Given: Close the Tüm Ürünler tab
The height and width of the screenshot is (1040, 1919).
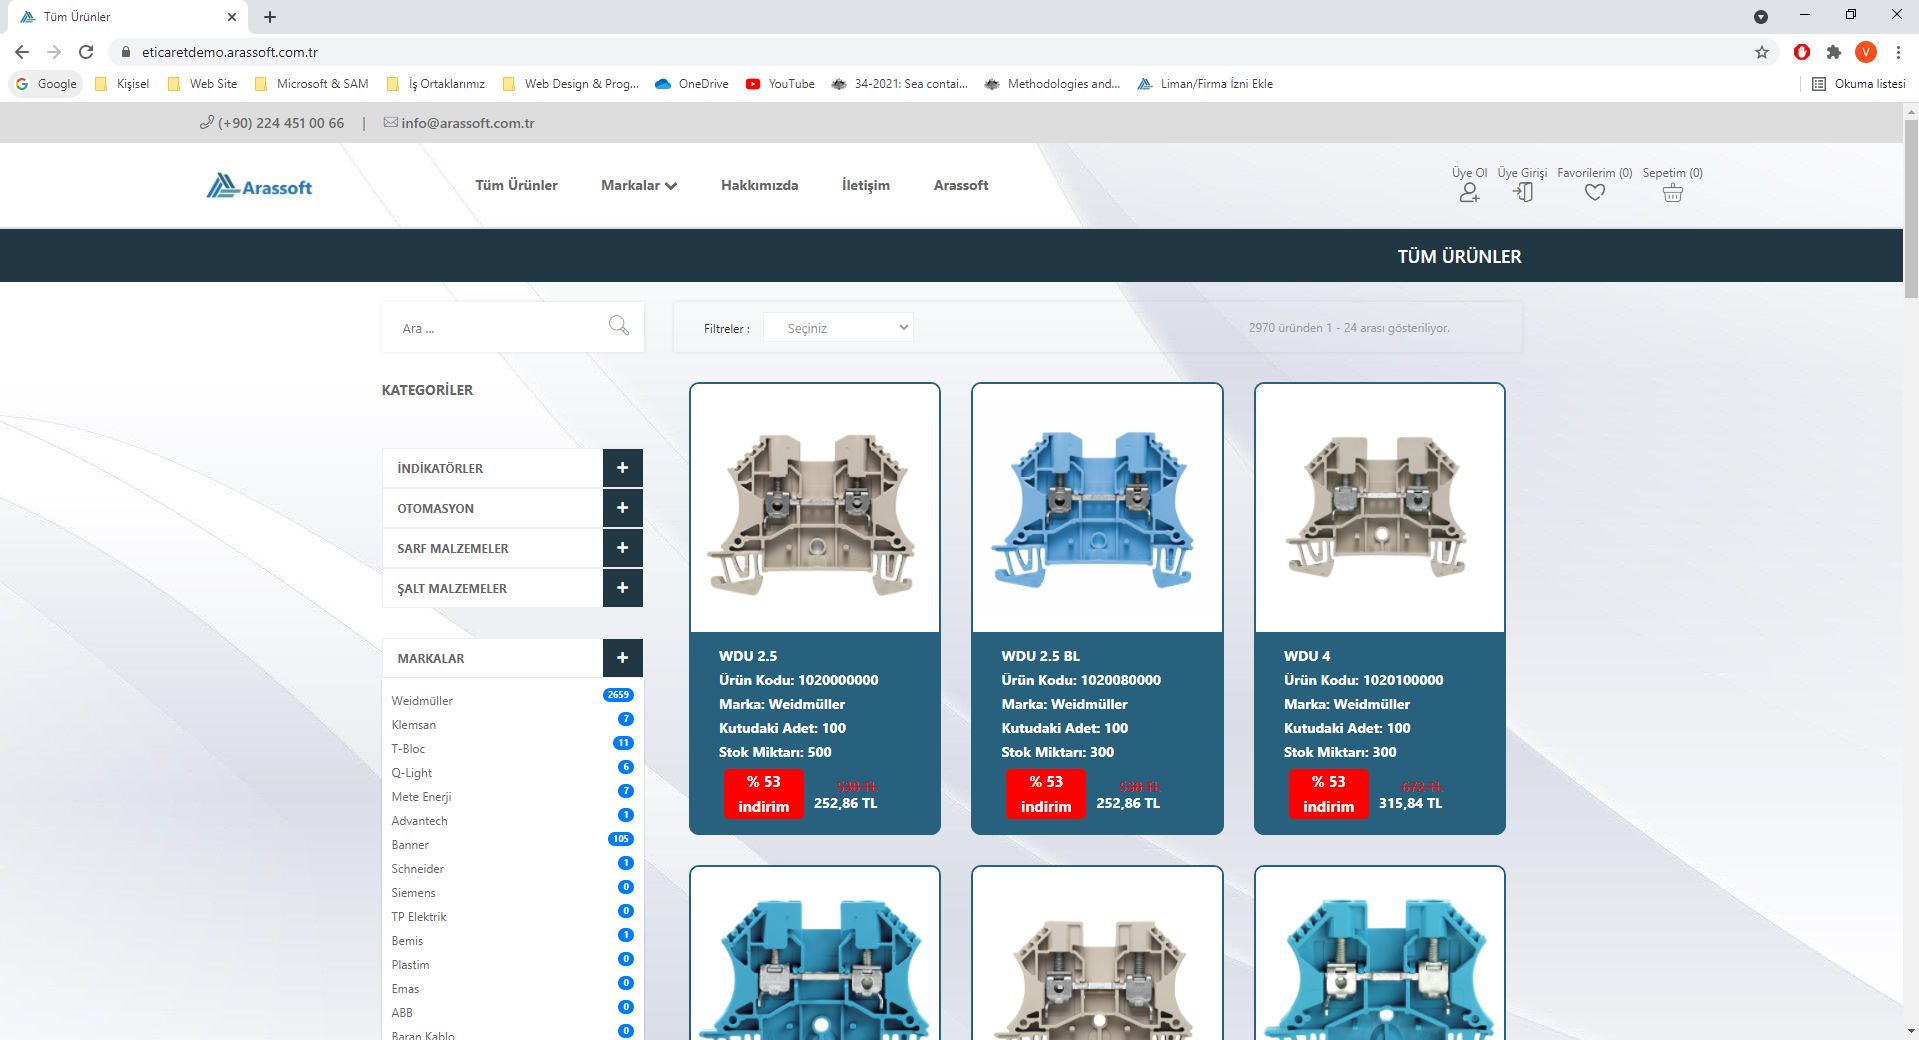Looking at the screenshot, I should click(232, 17).
